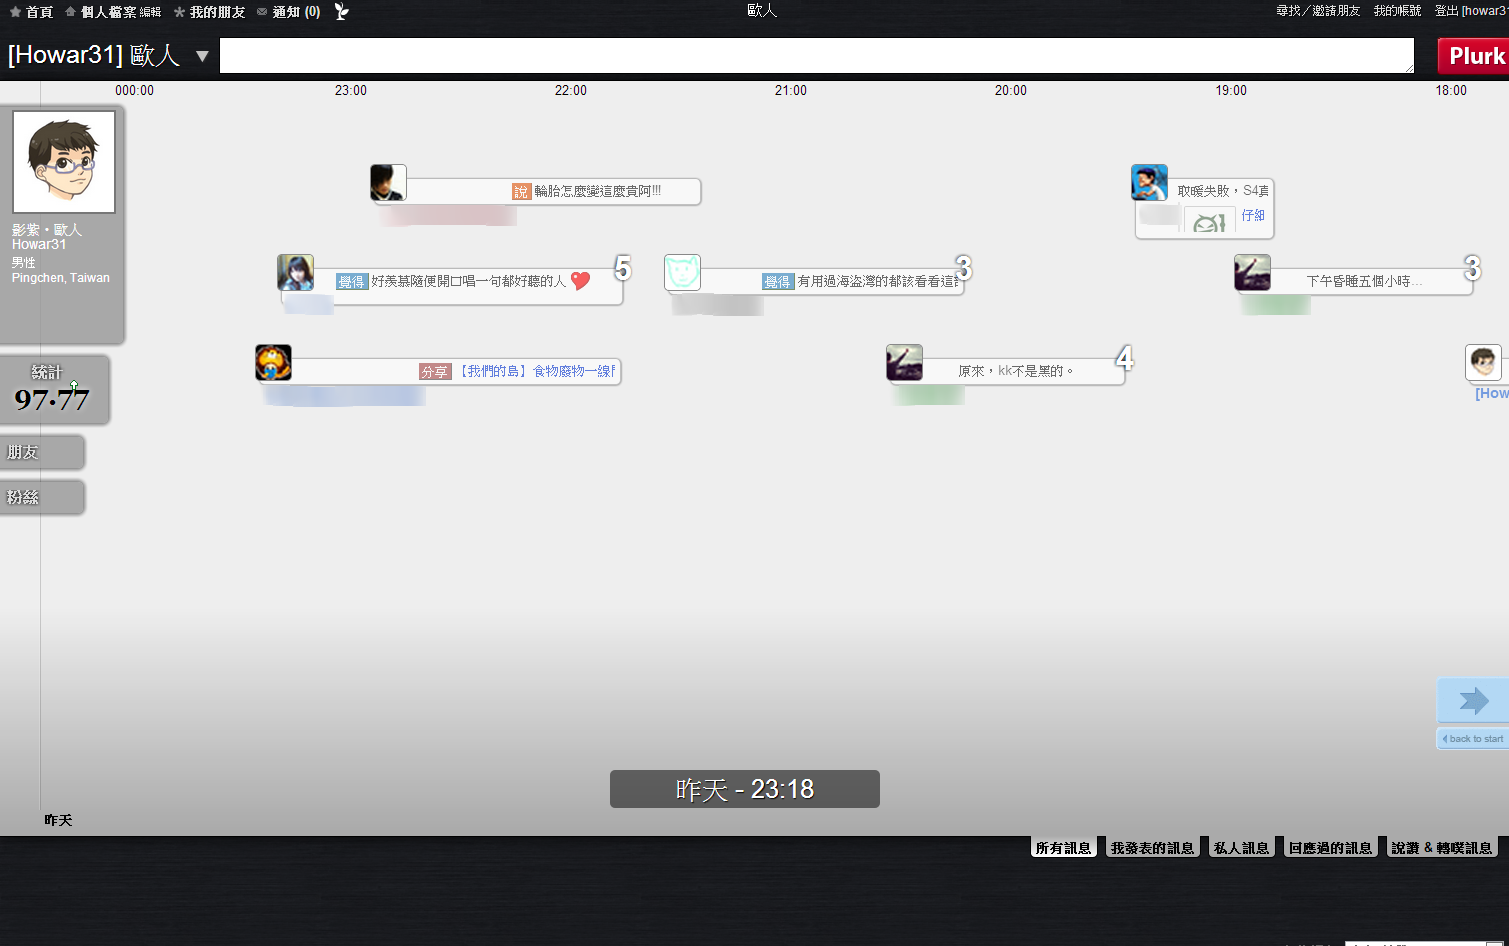Click the blue avatar on the S4 plurk
The width and height of the screenshot is (1509, 946).
coord(1149,183)
